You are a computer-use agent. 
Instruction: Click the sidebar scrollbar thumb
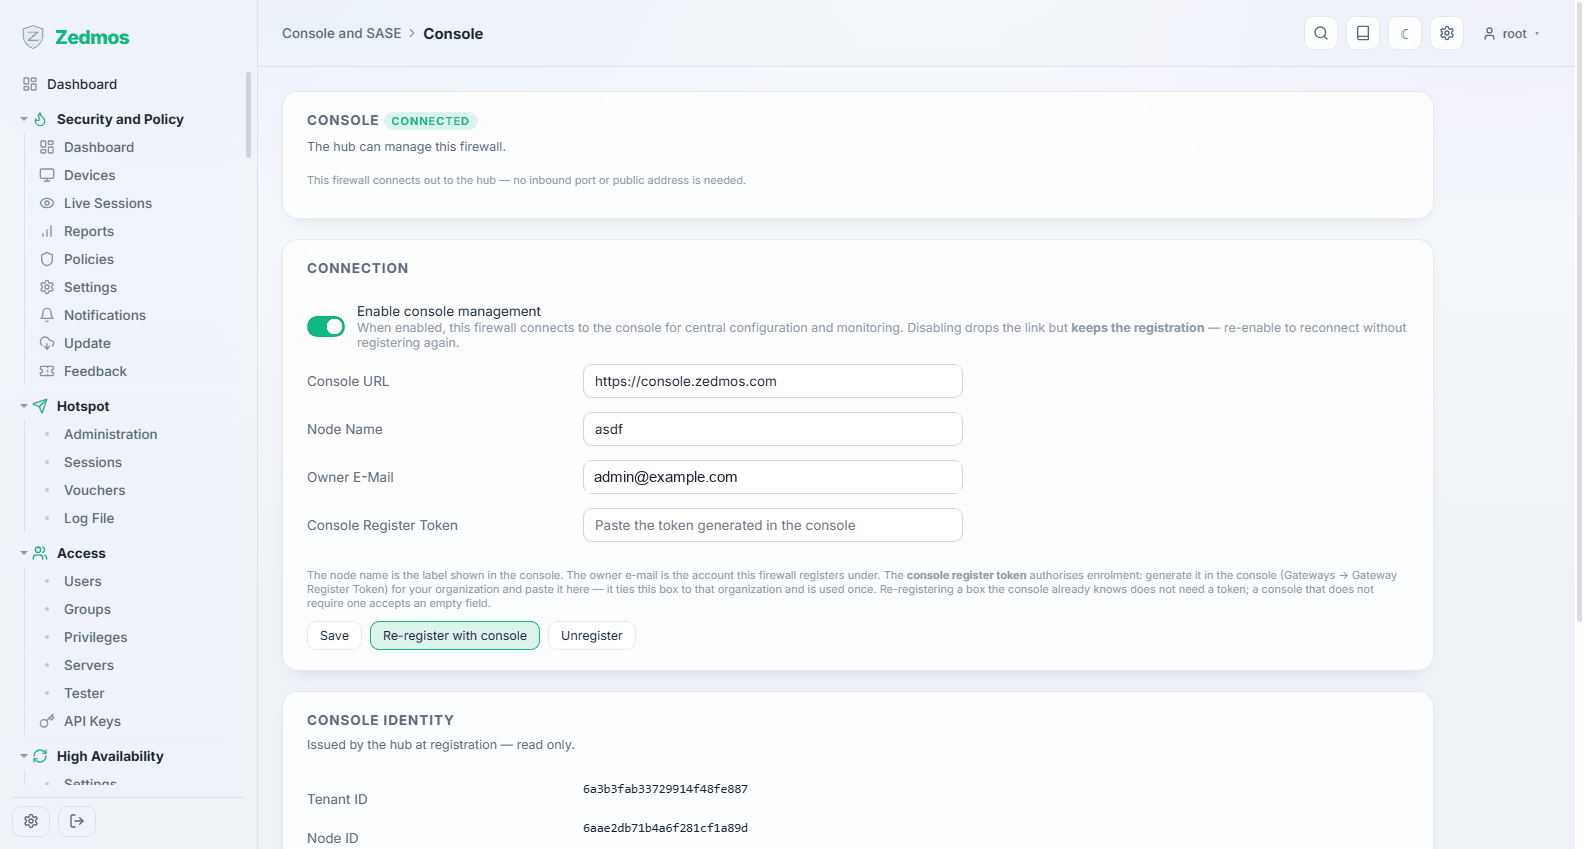pos(248,114)
